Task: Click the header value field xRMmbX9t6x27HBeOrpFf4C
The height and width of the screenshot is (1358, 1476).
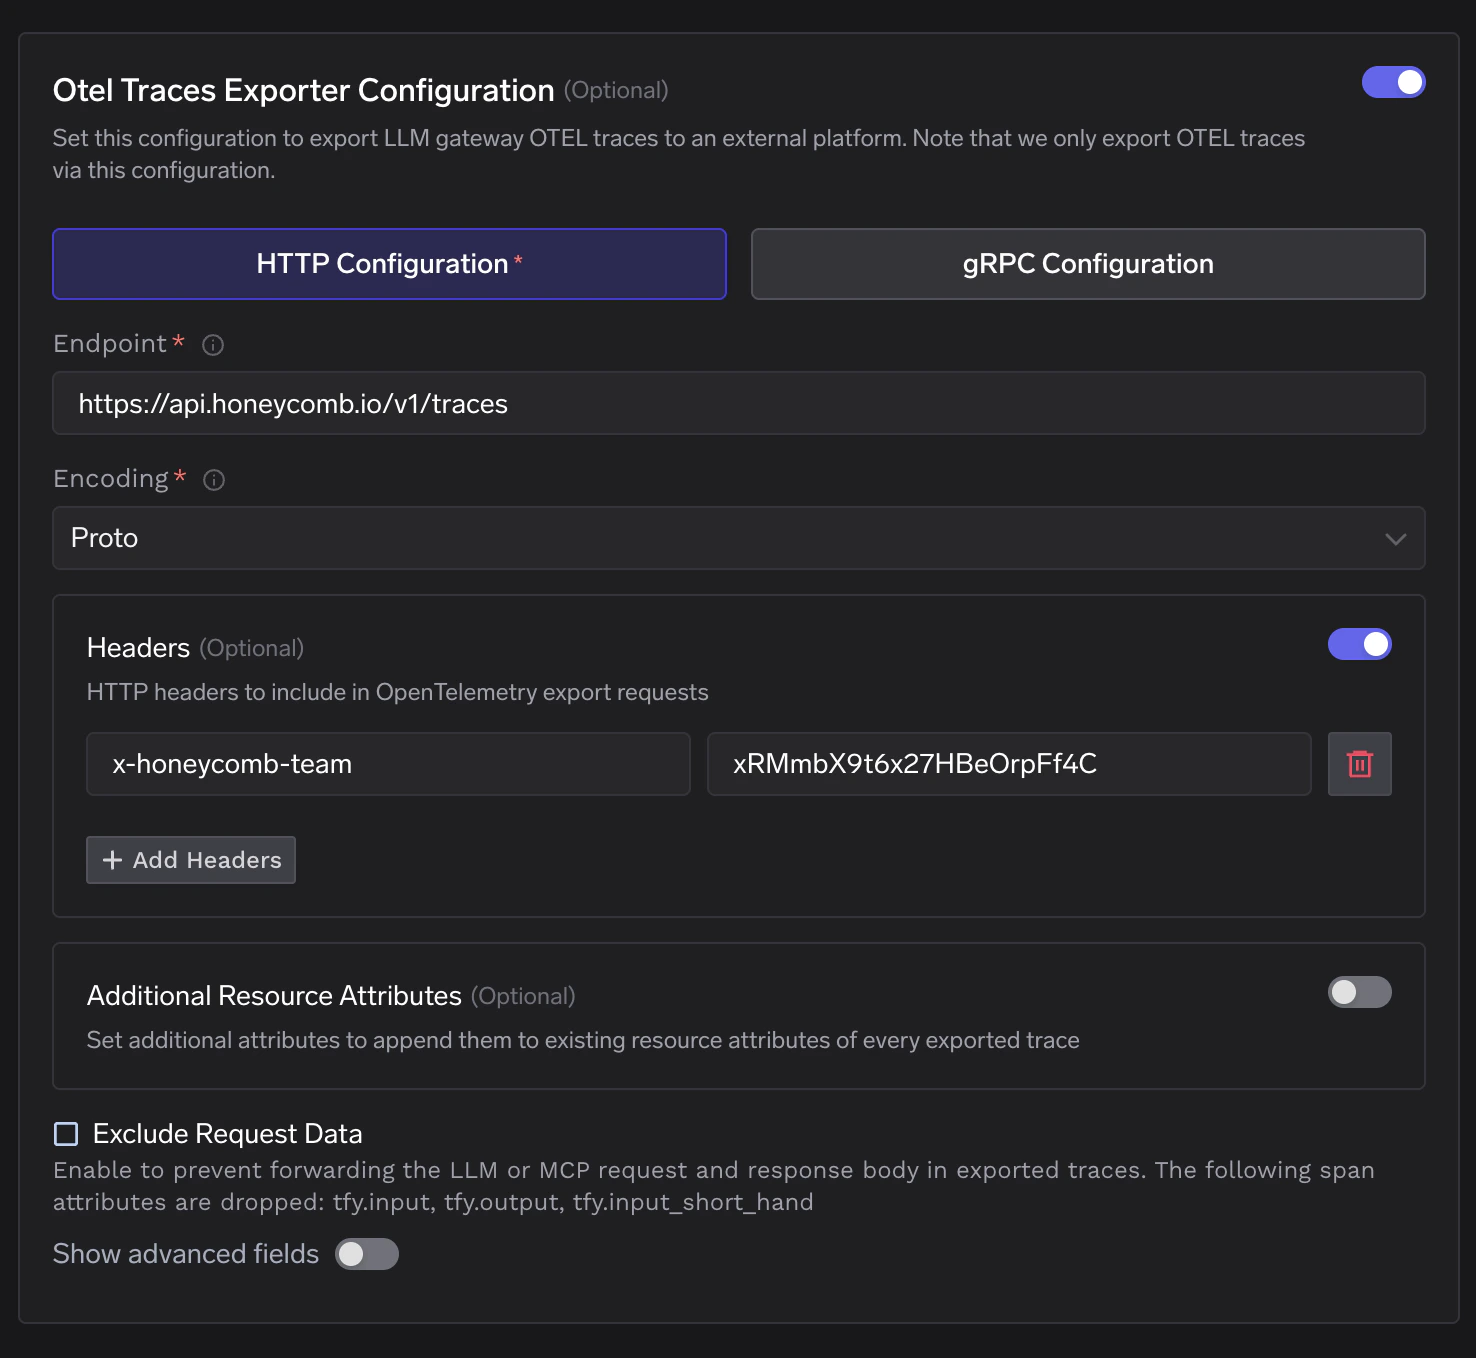Action: point(1009,764)
